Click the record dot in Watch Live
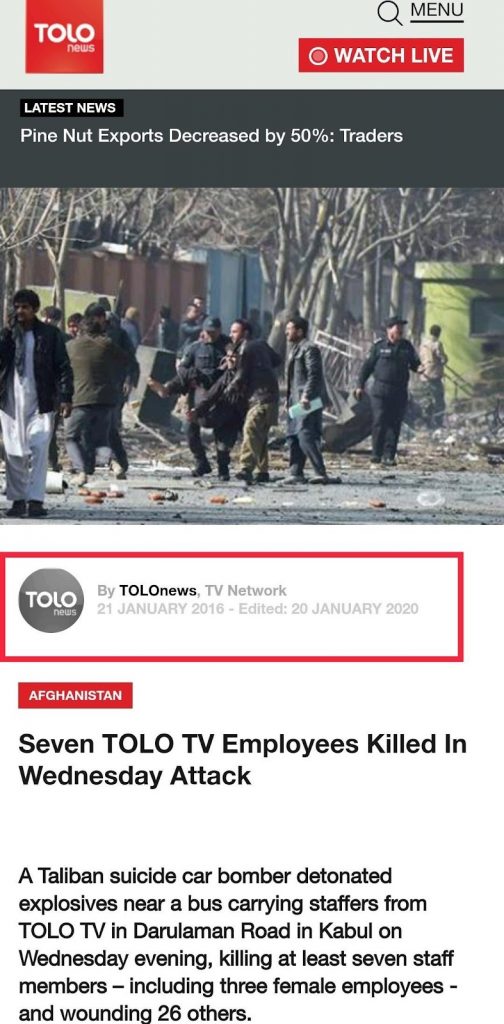Image resolution: width=504 pixels, height=1024 pixels. 318,56
